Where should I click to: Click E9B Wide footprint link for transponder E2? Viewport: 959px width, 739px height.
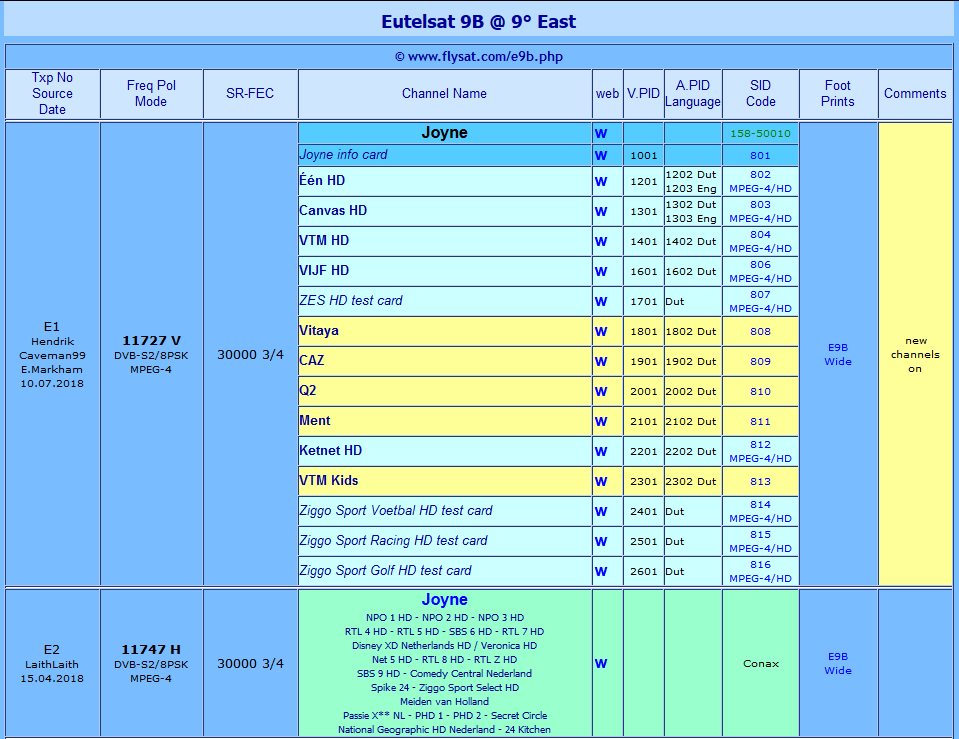coord(837,663)
